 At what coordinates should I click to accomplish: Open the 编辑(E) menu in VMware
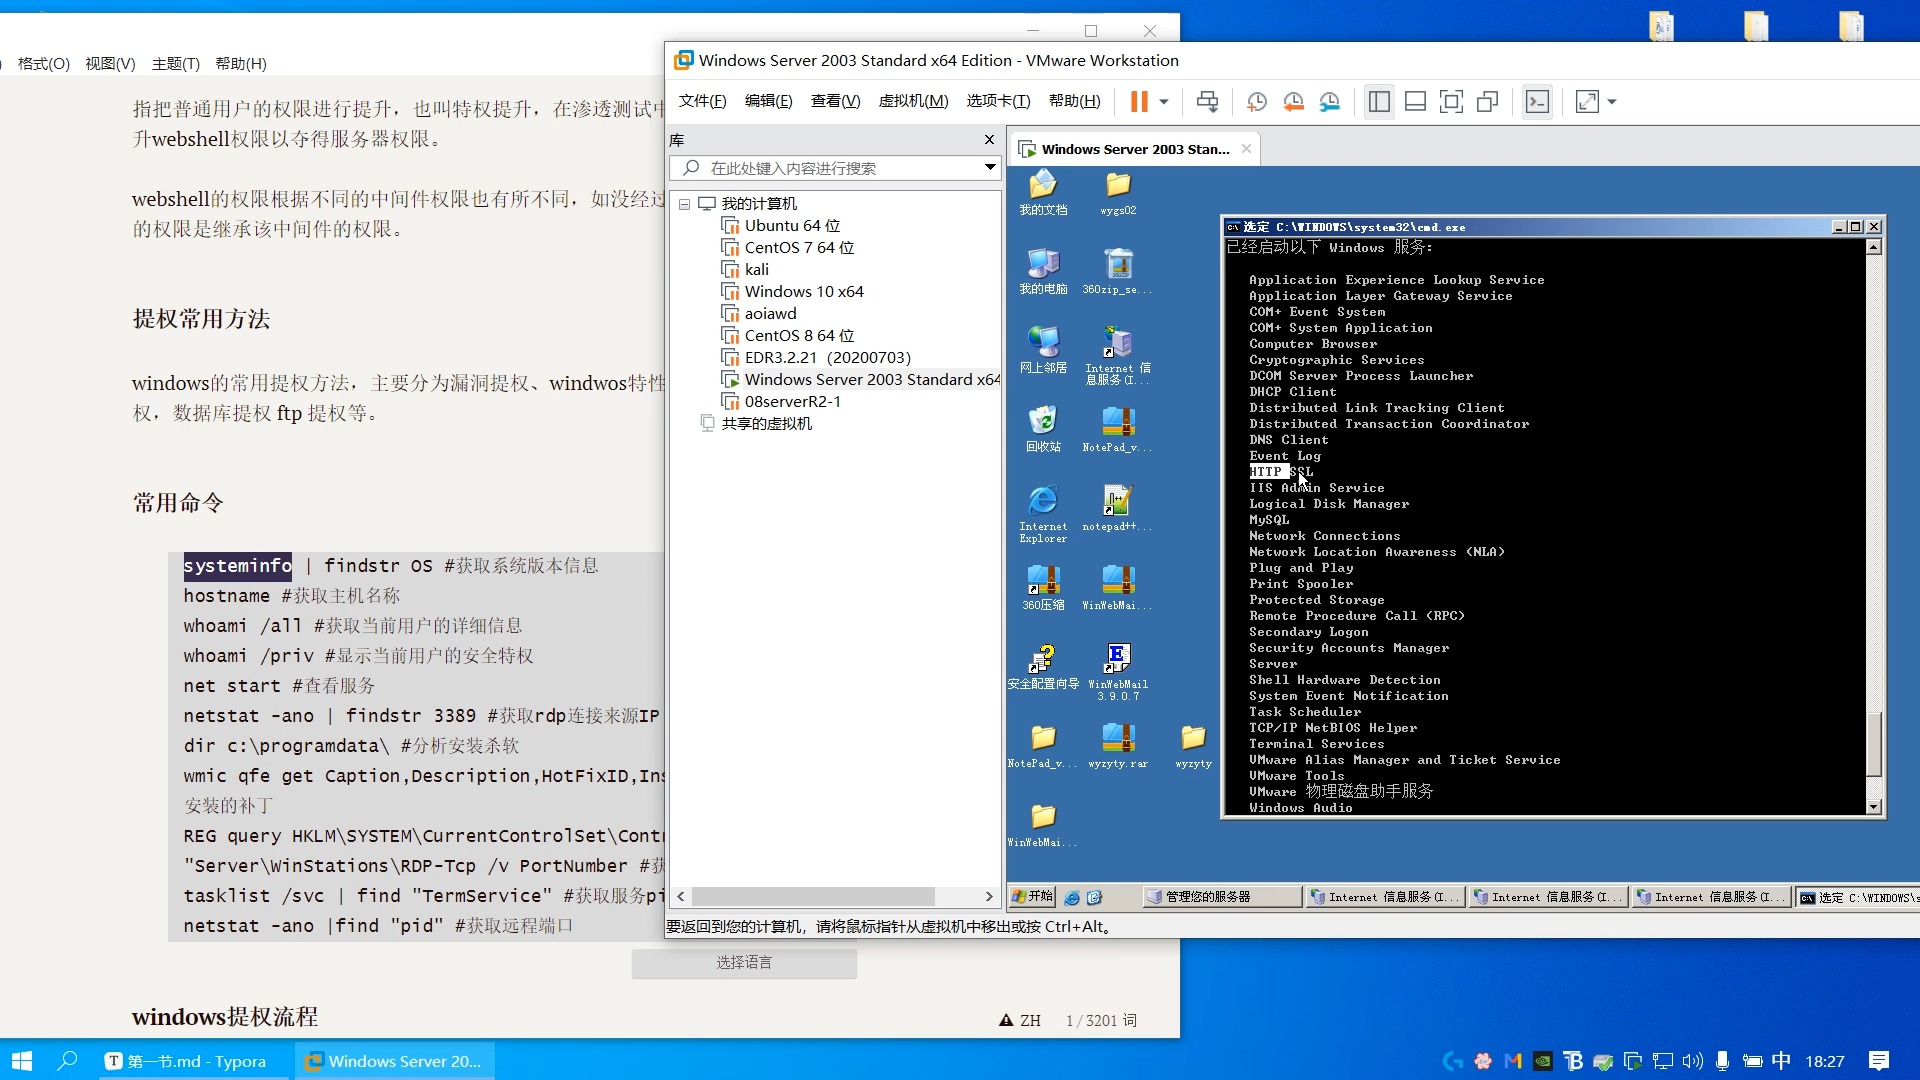point(768,101)
